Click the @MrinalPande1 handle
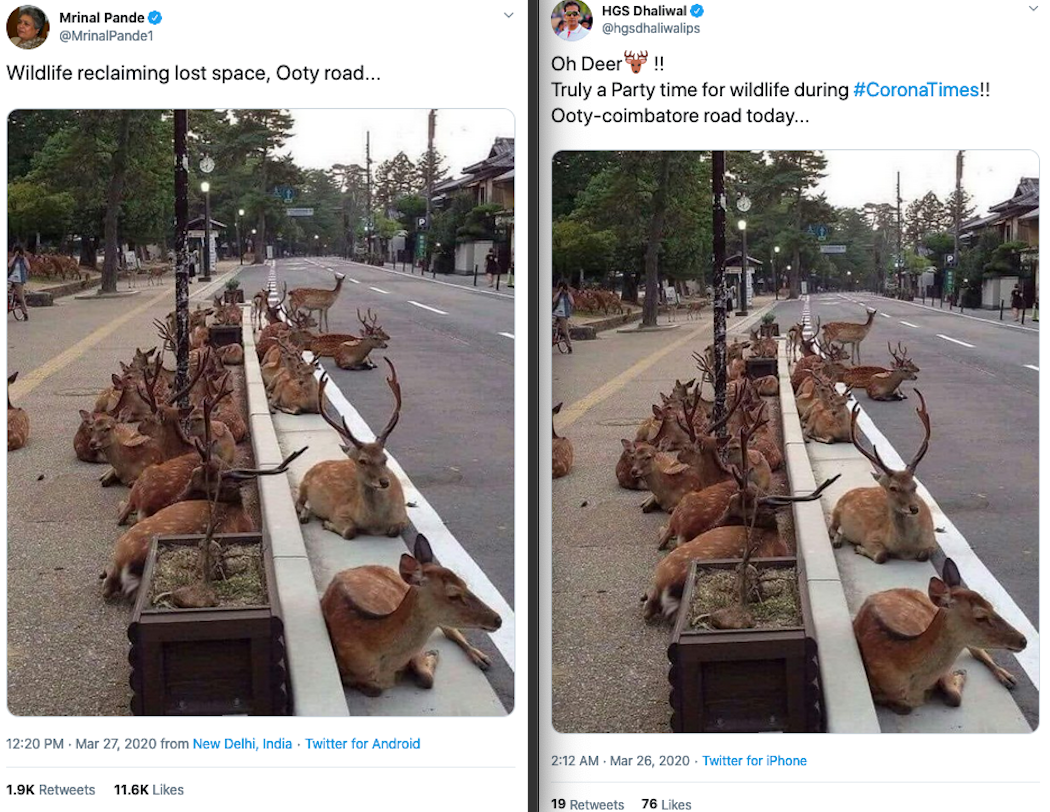Viewport: 1050px width, 812px height. point(106,36)
